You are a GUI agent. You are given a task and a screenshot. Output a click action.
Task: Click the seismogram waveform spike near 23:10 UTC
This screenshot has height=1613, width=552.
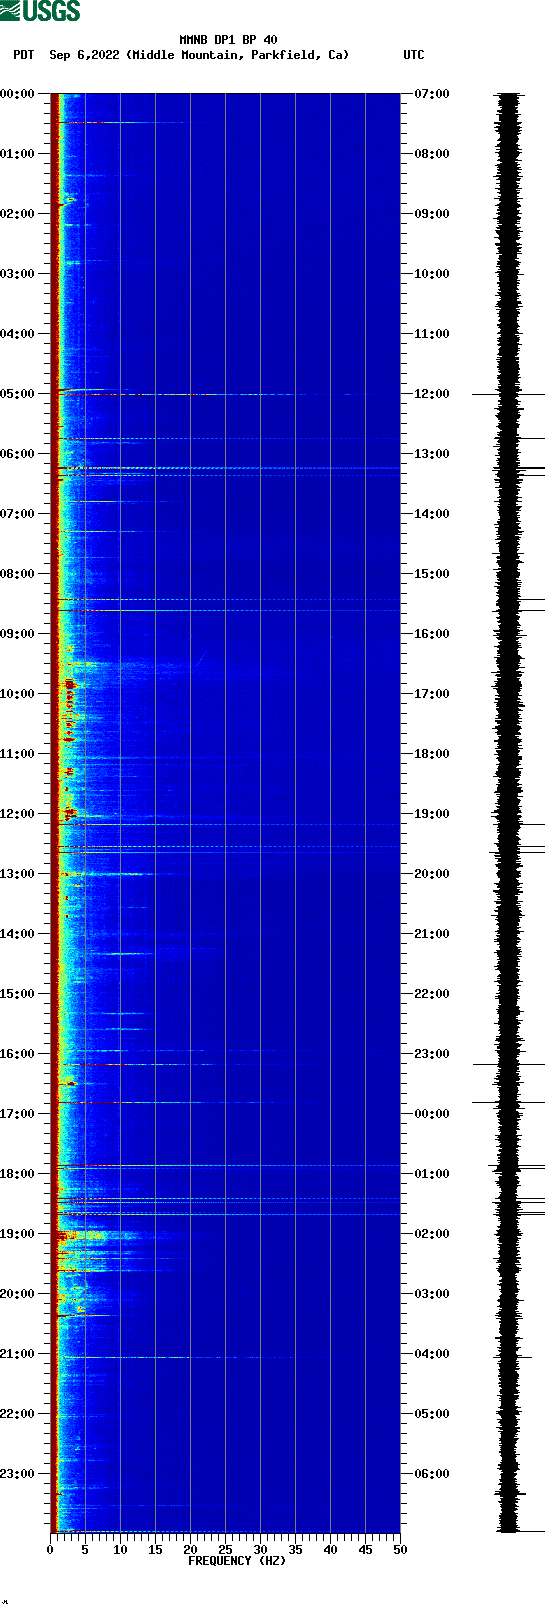(508, 1064)
